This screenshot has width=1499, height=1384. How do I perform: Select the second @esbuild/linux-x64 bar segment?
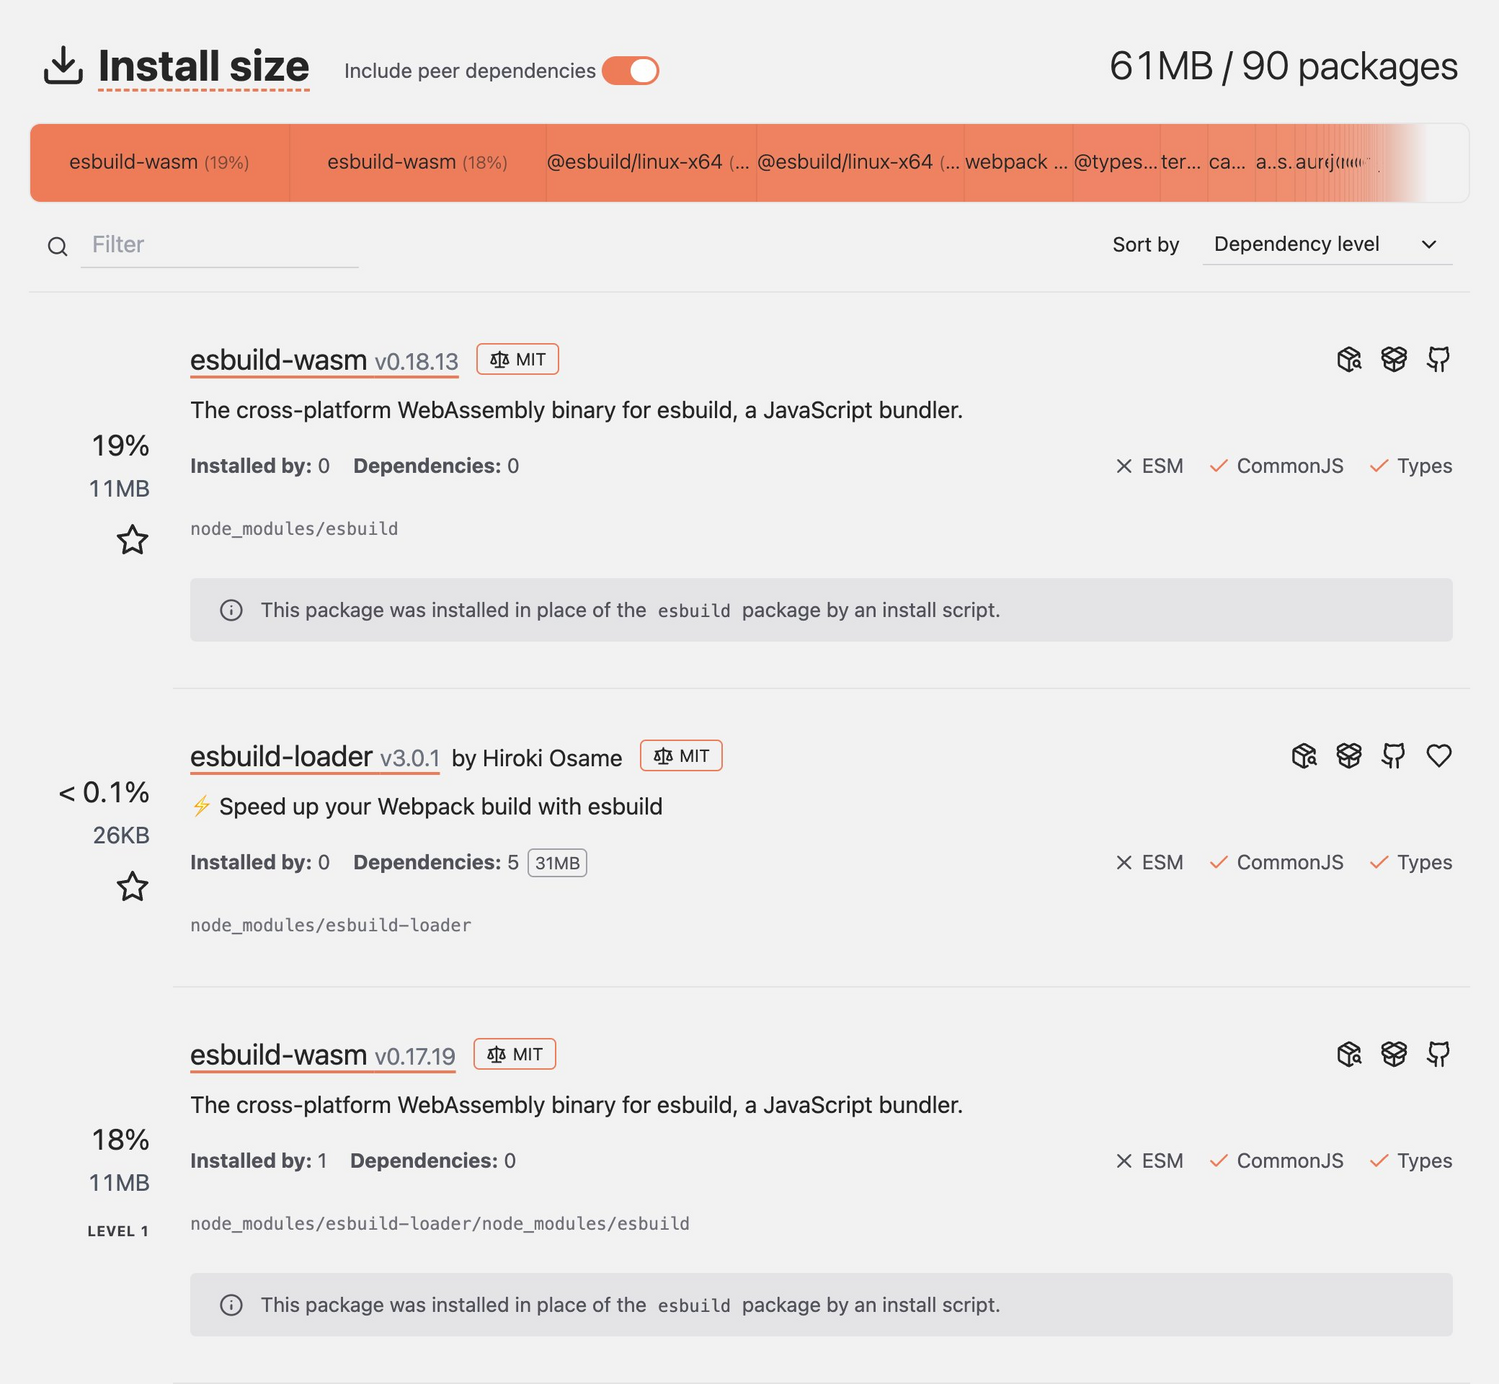pyautogui.click(x=860, y=162)
